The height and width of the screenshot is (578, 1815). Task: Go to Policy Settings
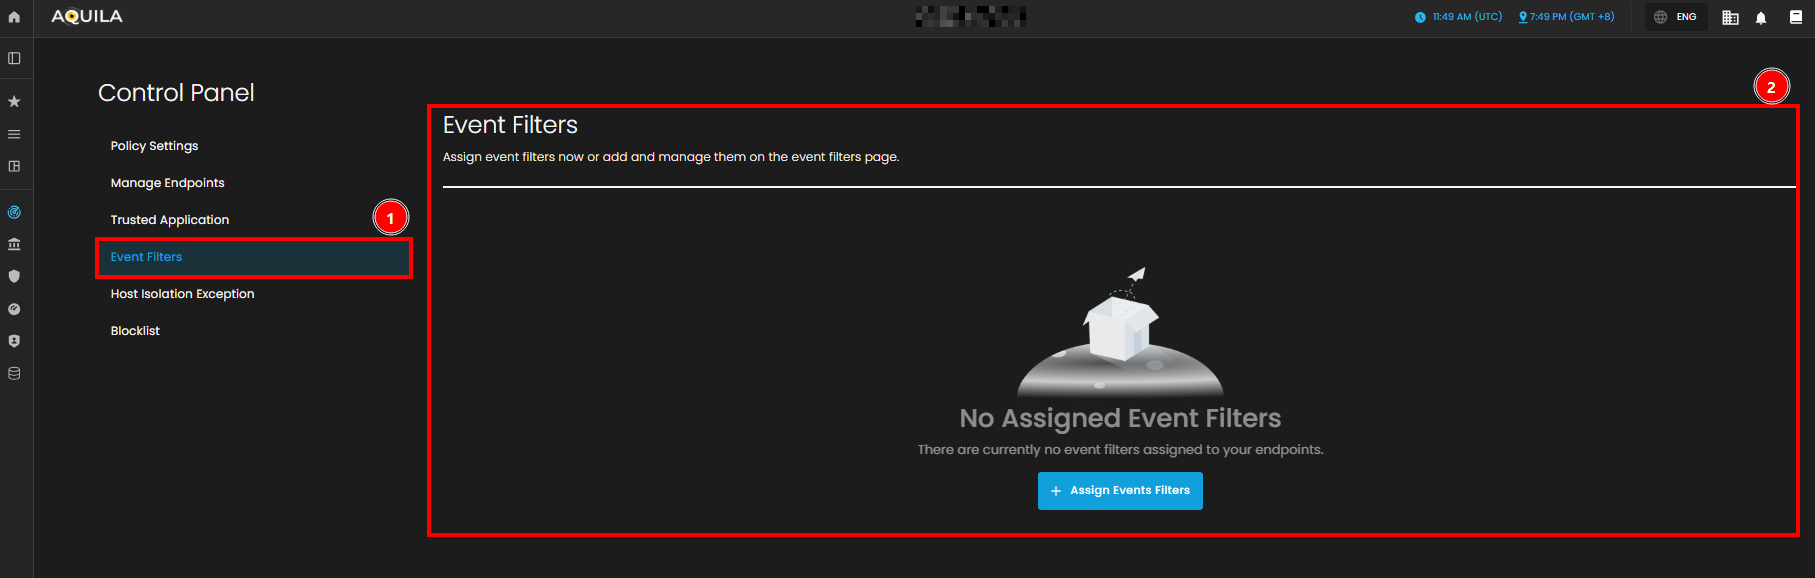pyautogui.click(x=154, y=146)
